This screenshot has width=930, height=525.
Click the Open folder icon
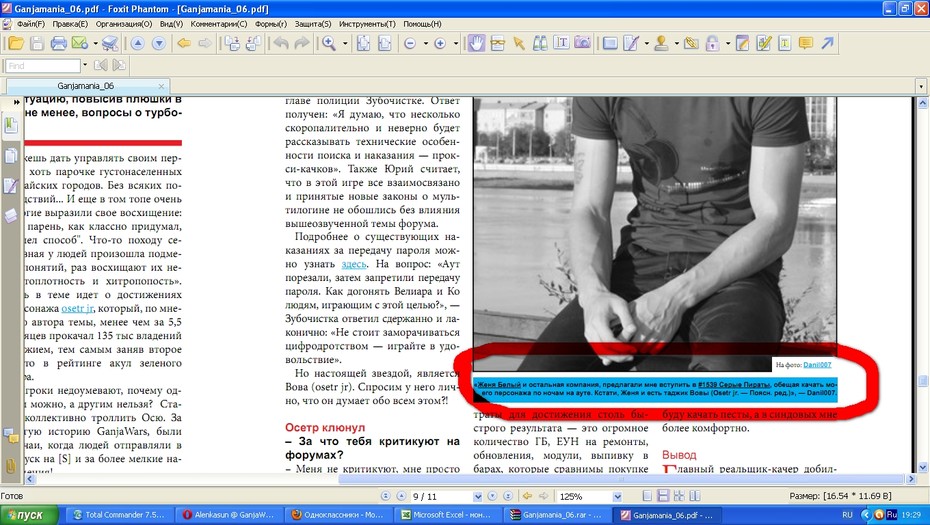point(16,43)
